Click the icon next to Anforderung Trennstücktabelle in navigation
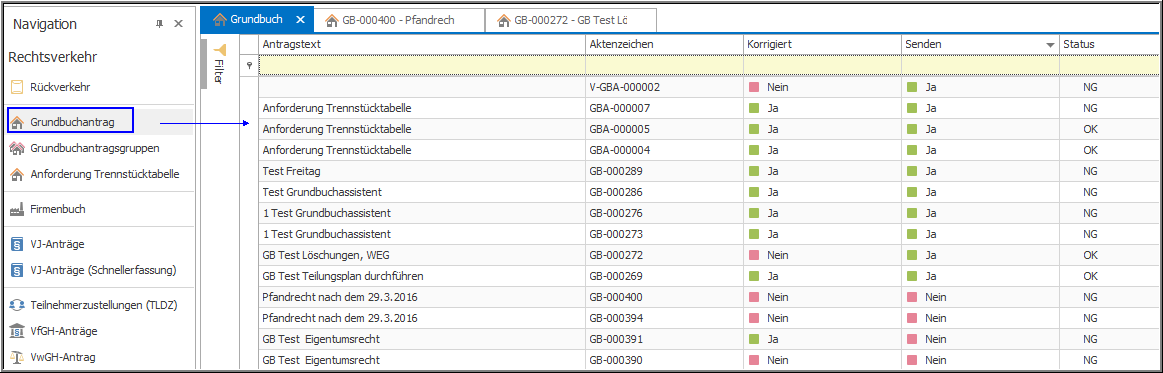Image resolution: width=1163 pixels, height=373 pixels. point(16,174)
